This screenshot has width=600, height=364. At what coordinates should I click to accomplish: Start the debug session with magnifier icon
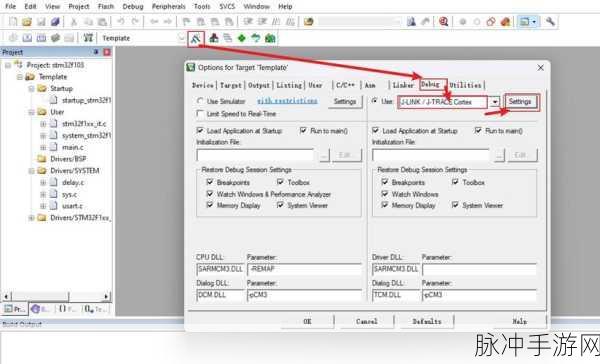tap(443, 21)
